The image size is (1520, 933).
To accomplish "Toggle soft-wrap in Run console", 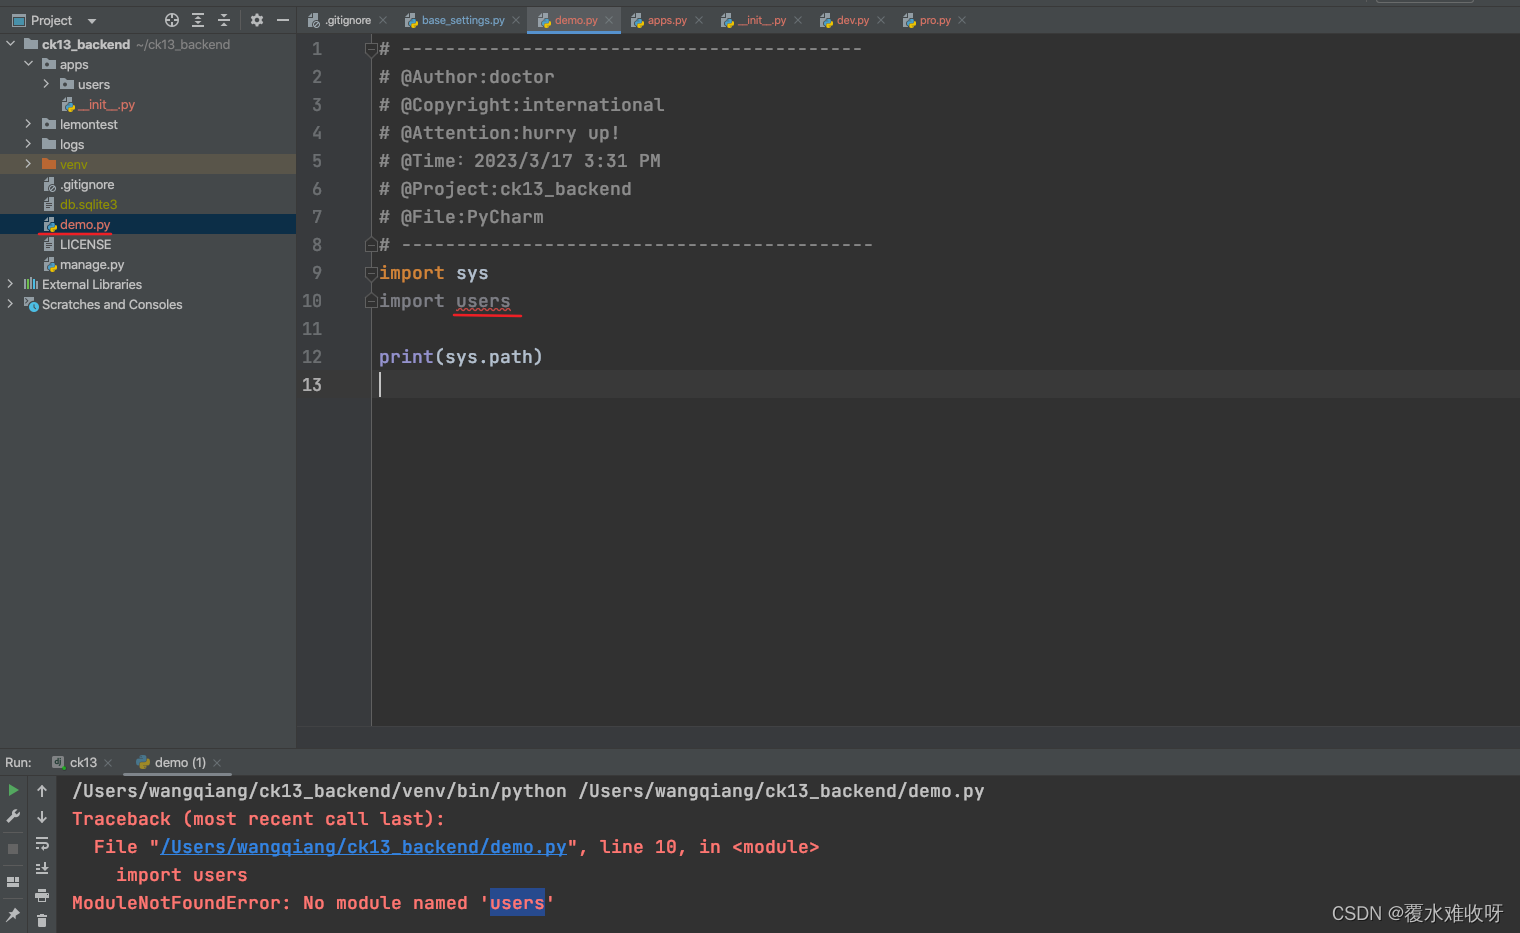I will 42,843.
